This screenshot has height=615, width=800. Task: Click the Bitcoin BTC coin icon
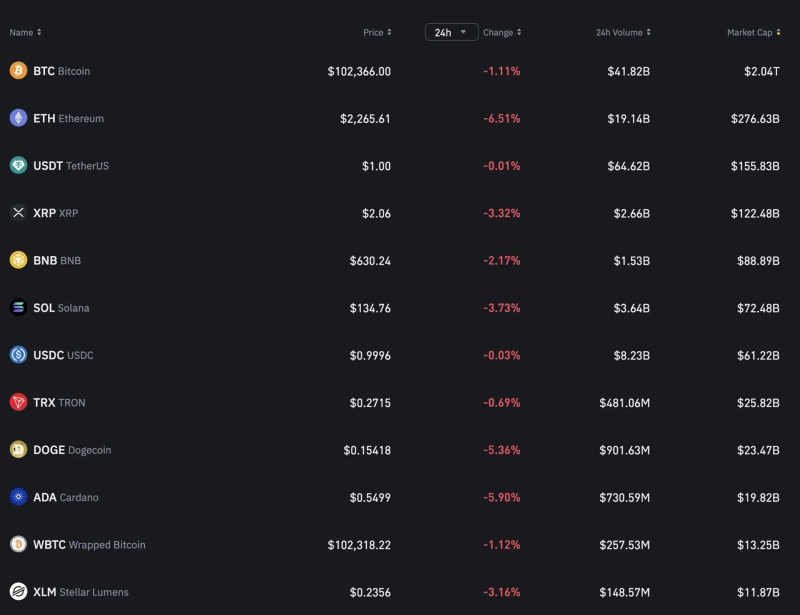pos(18,71)
